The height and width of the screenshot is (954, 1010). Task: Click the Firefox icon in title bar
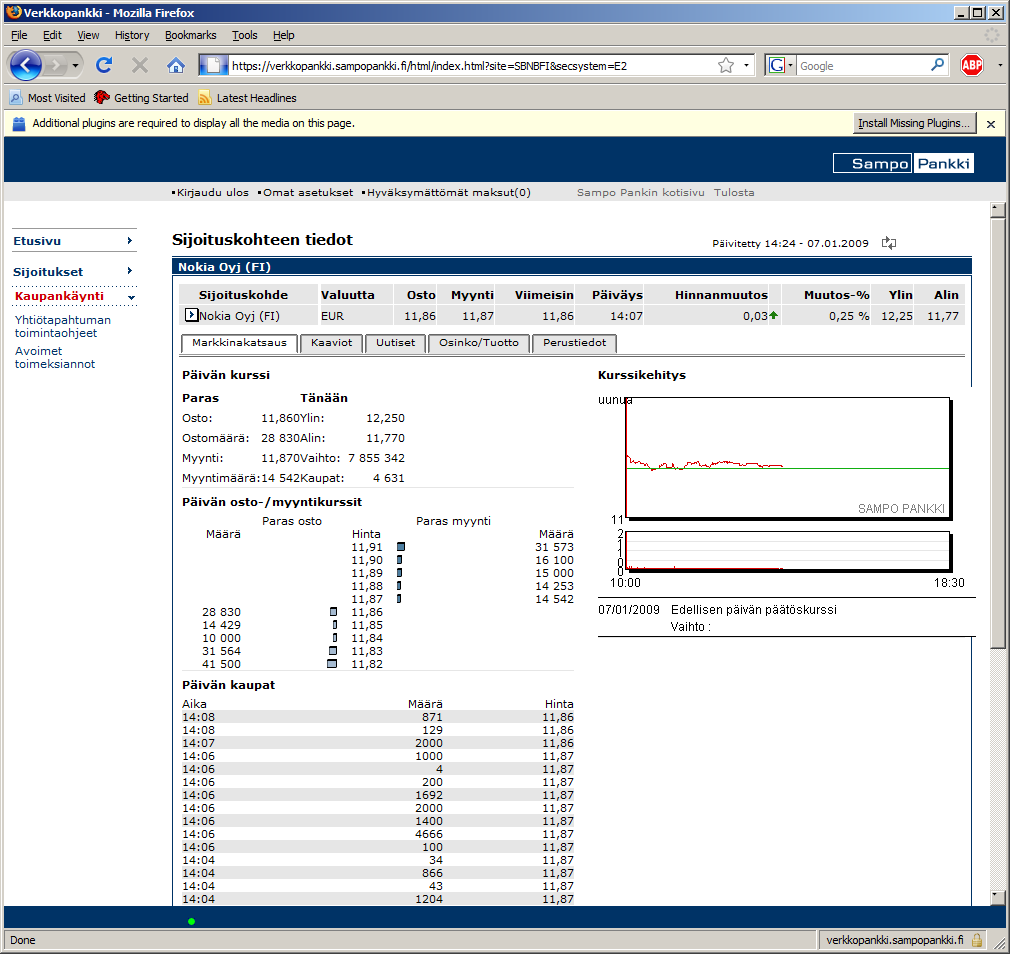13,12
